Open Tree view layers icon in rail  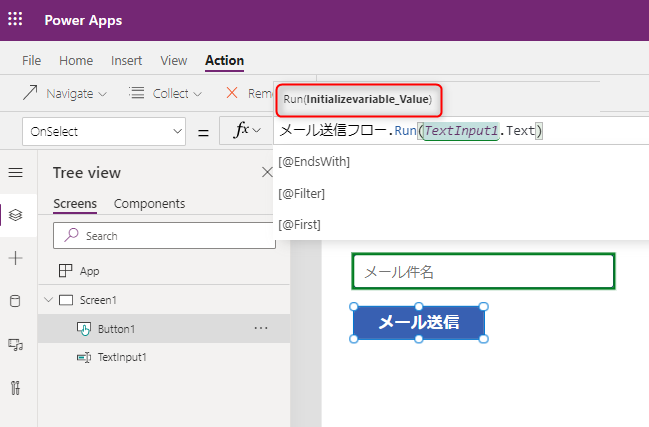(x=16, y=215)
